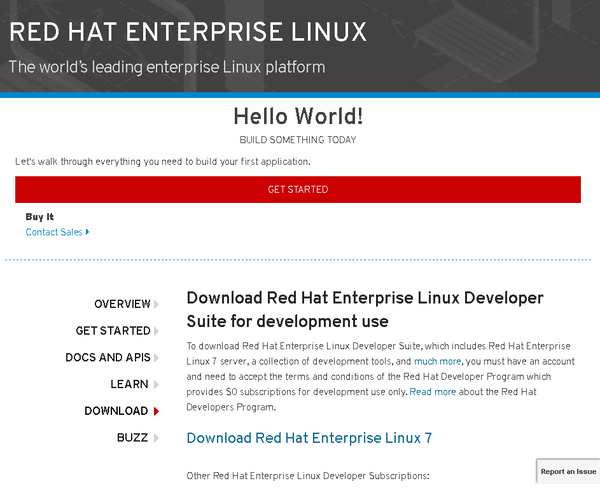Select OVERVIEW in the side menu
The height and width of the screenshot is (488, 600).
point(122,304)
